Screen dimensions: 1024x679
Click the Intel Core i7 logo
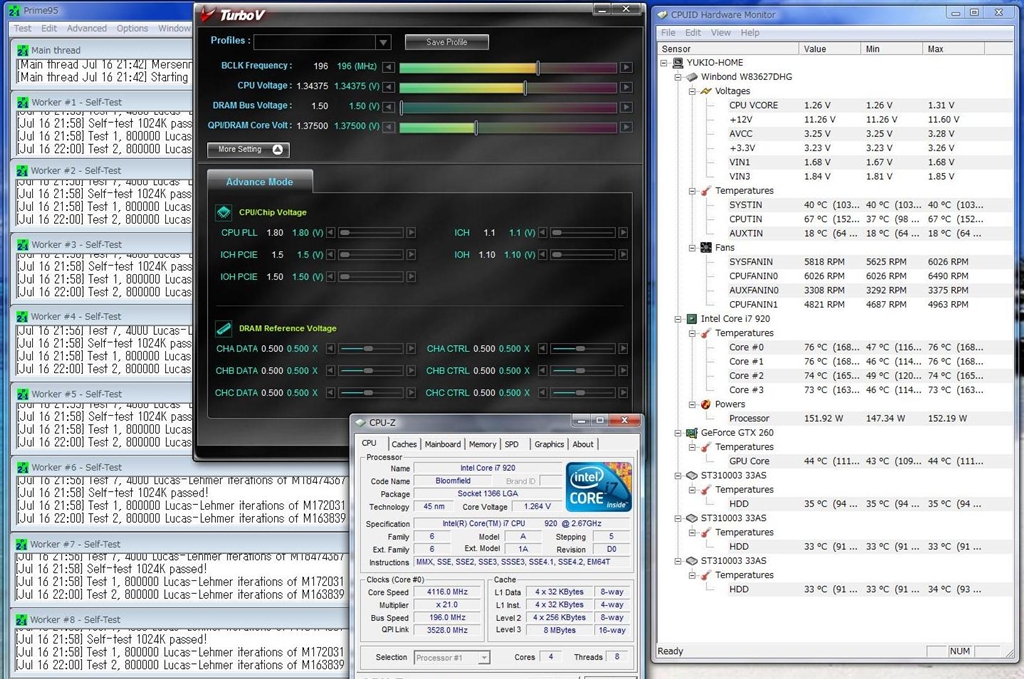tap(598, 487)
